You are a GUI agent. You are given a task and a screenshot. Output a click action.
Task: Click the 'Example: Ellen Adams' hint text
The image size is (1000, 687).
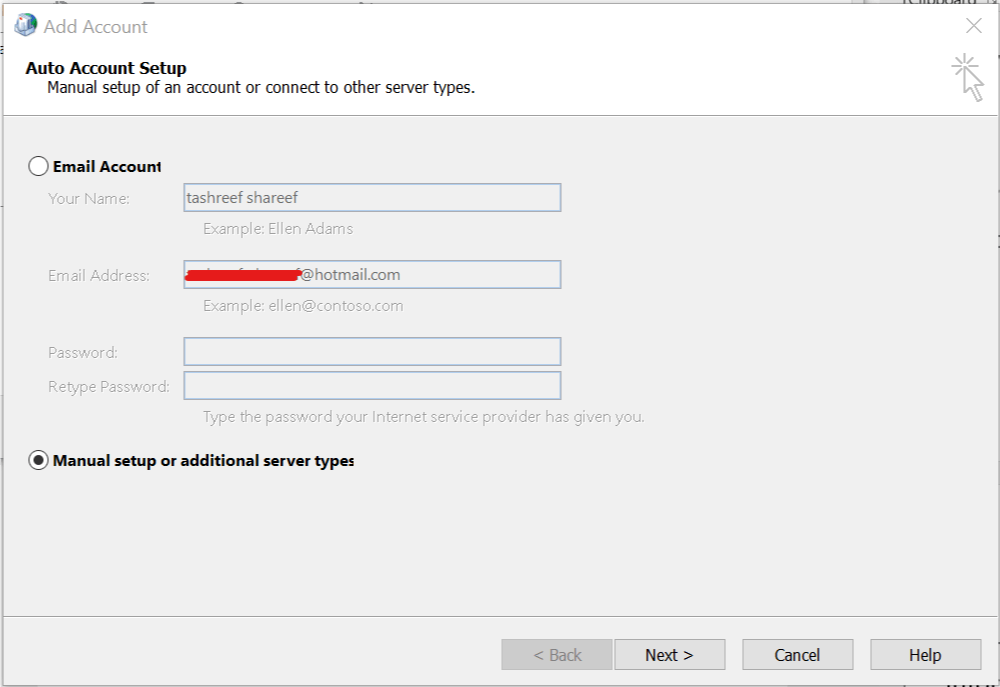point(278,229)
